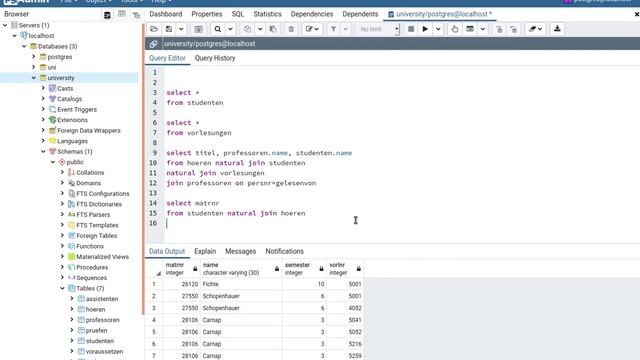Select the localhost server node
Screen dimensions: 640x360
[41, 36]
